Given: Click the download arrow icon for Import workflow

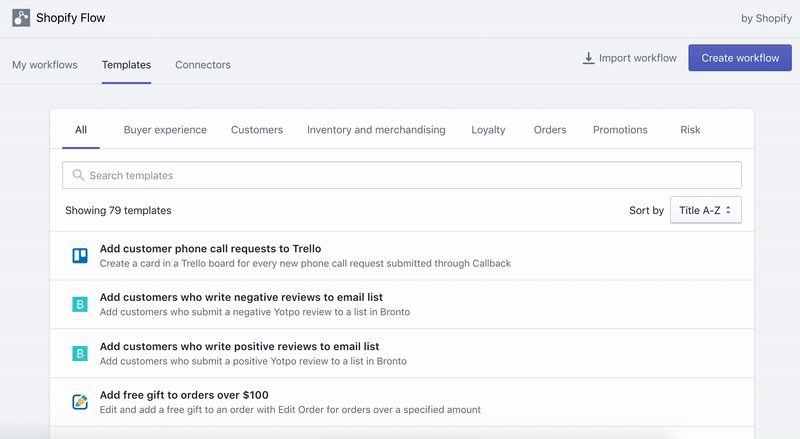Looking at the screenshot, I should pos(589,58).
